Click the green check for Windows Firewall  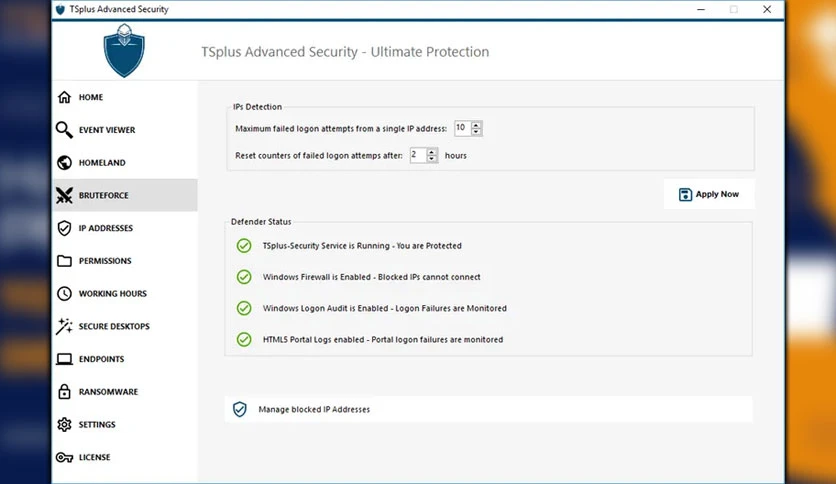pos(244,277)
